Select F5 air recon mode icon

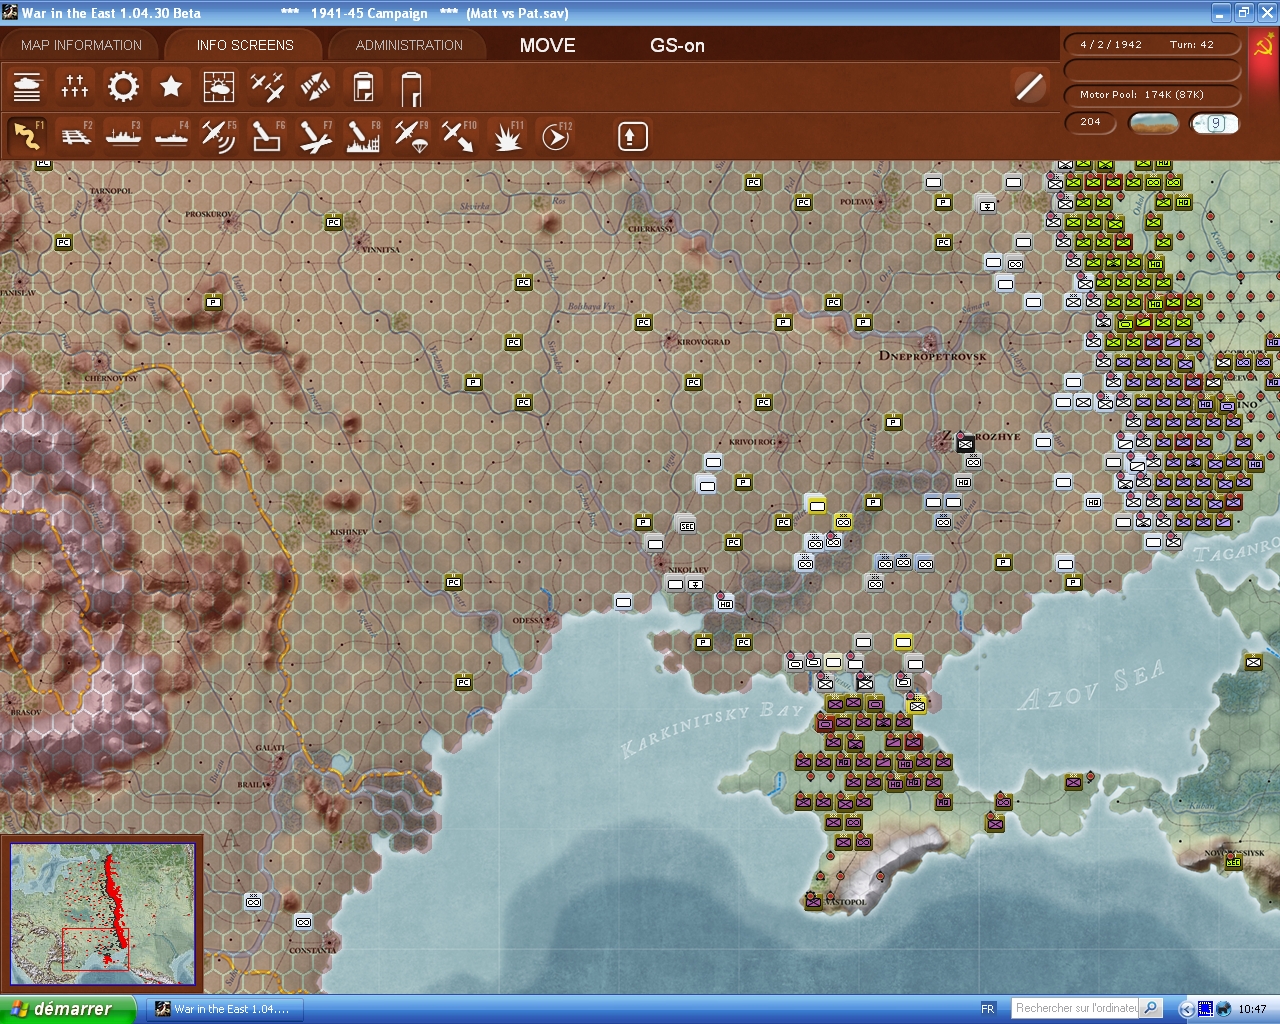coord(219,136)
